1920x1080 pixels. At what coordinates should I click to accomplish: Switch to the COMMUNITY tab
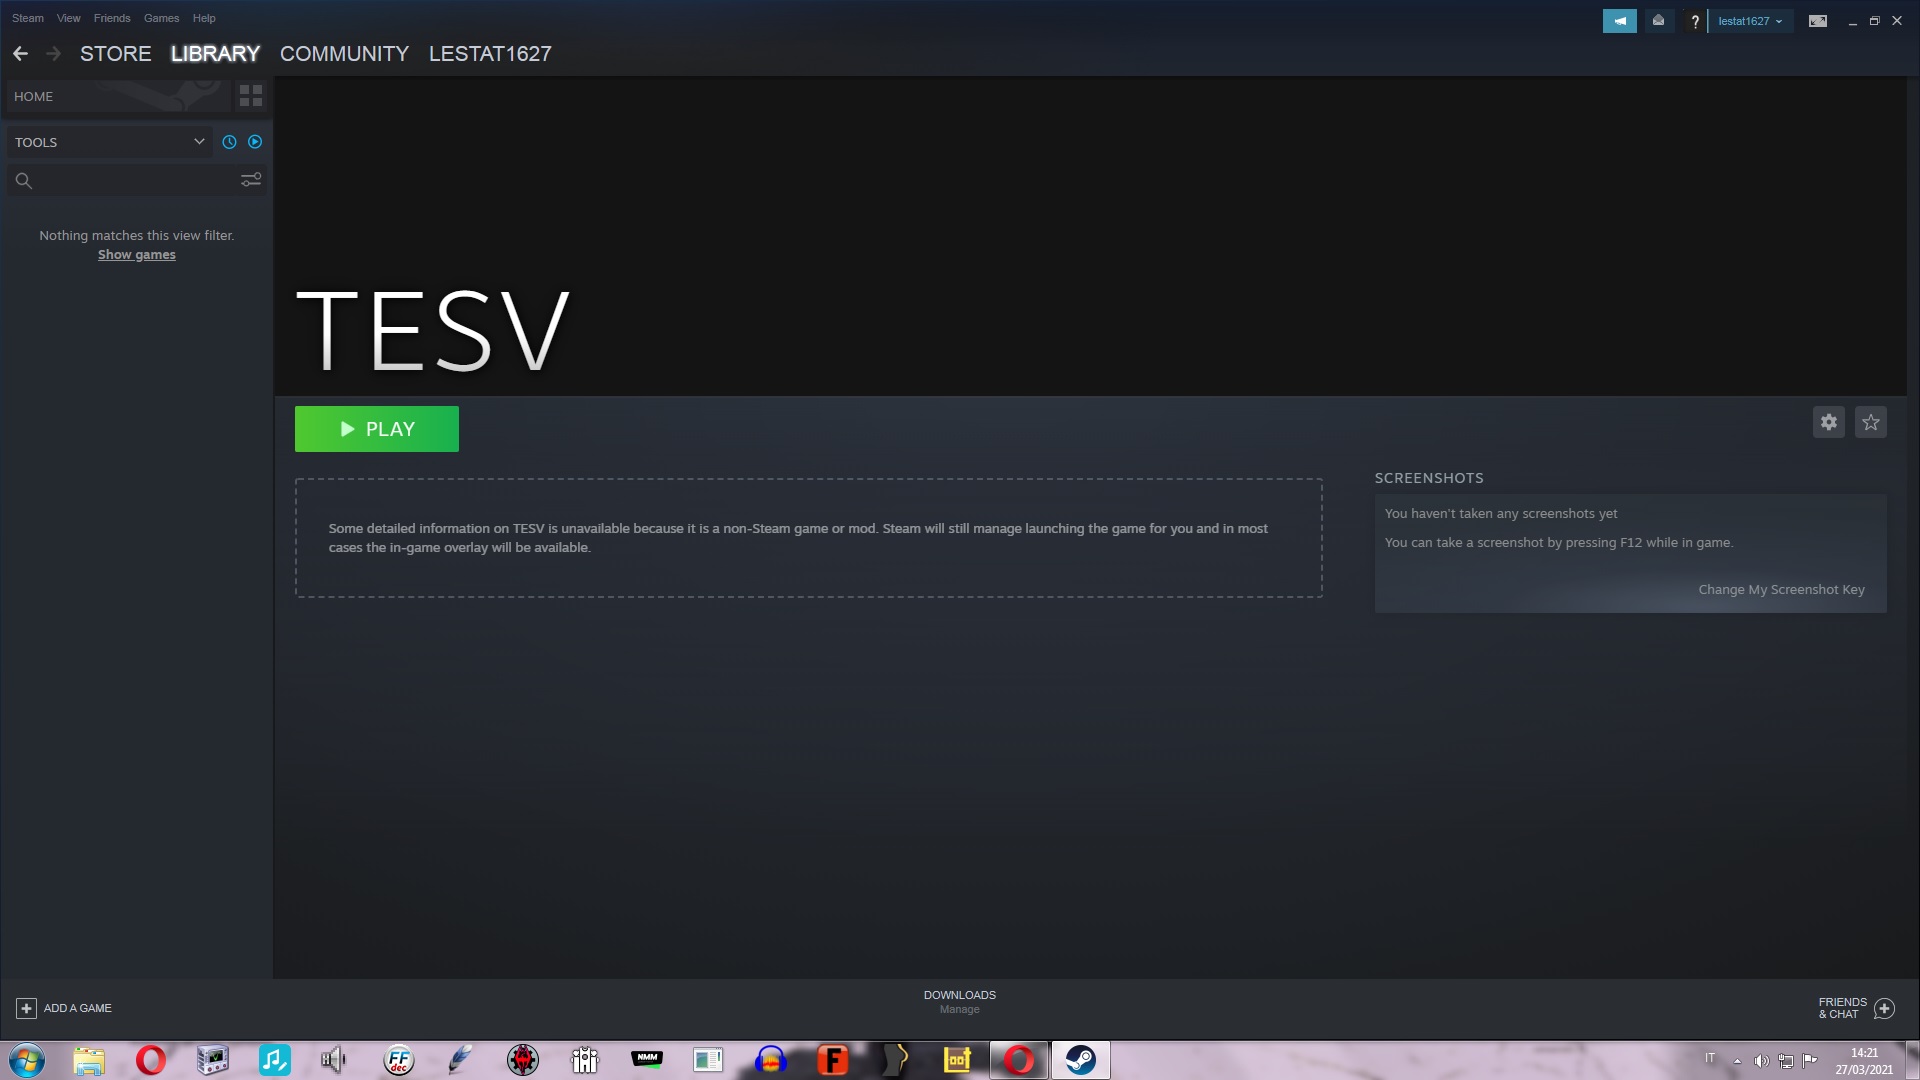[344, 54]
